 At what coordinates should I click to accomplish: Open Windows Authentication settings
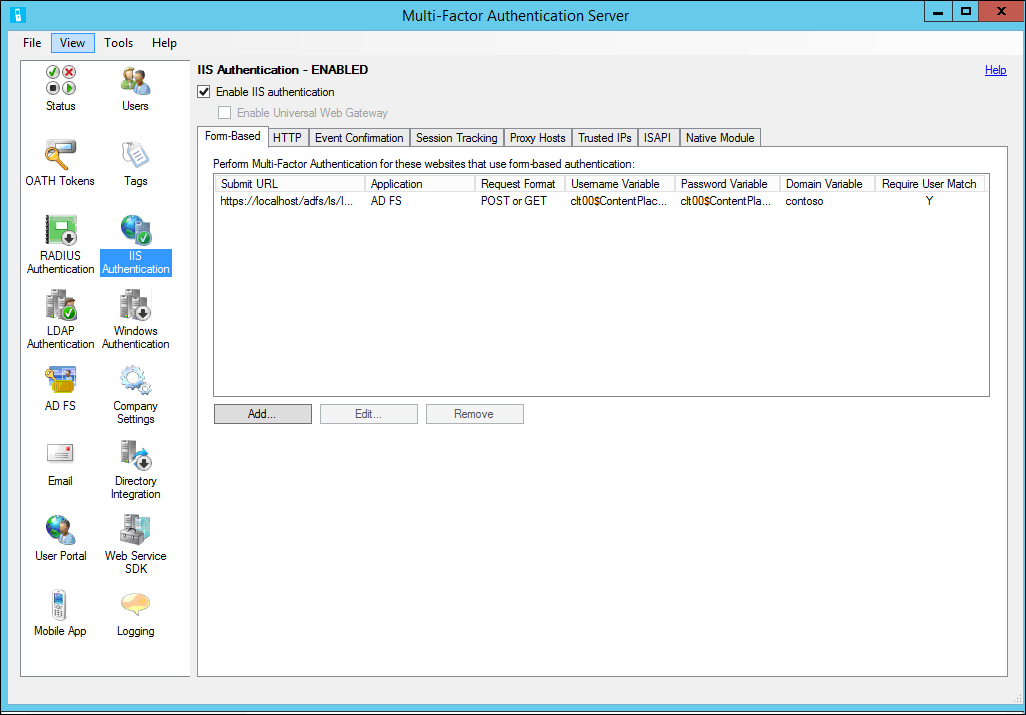[135, 320]
